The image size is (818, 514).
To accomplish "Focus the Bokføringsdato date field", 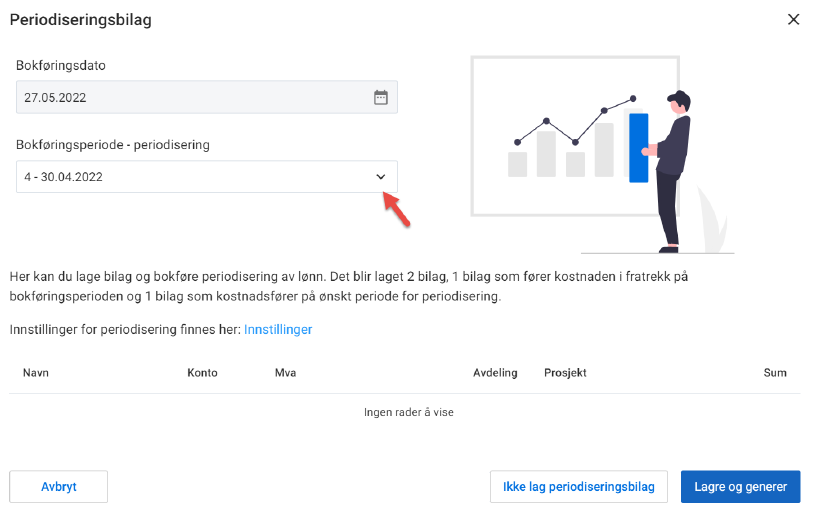I will [190, 97].
